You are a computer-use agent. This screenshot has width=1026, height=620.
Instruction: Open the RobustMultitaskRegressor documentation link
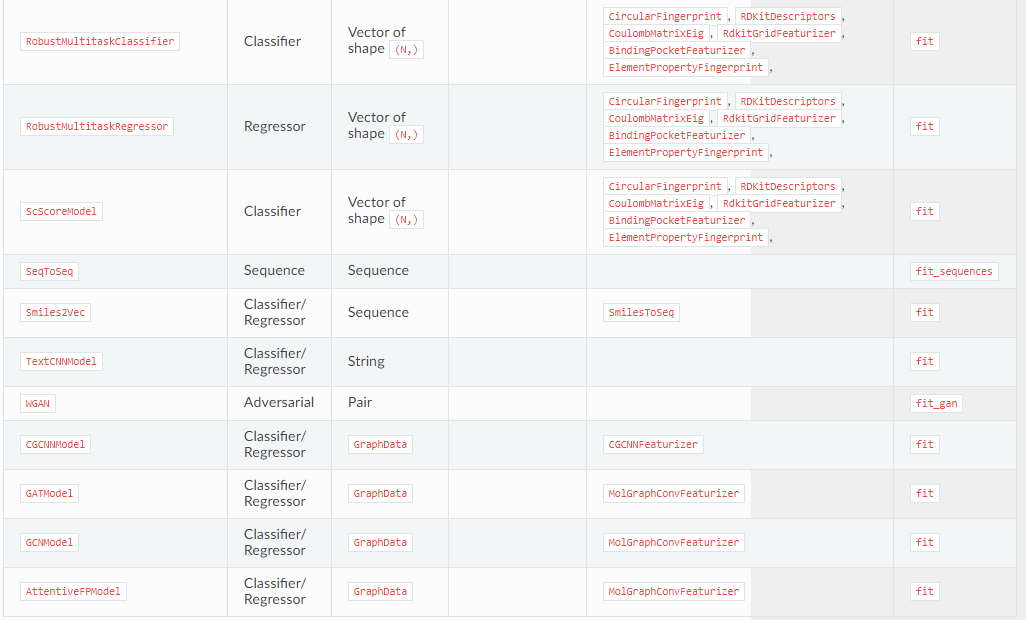97,126
